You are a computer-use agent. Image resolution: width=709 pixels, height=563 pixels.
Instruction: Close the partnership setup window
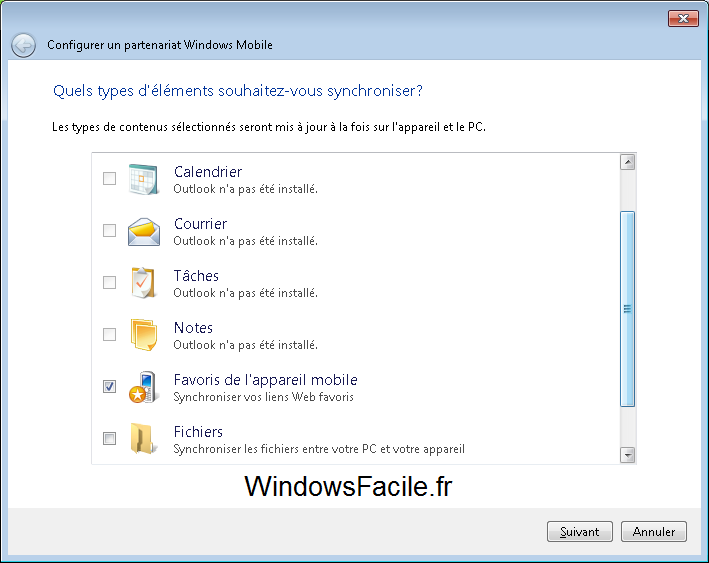pos(682,18)
